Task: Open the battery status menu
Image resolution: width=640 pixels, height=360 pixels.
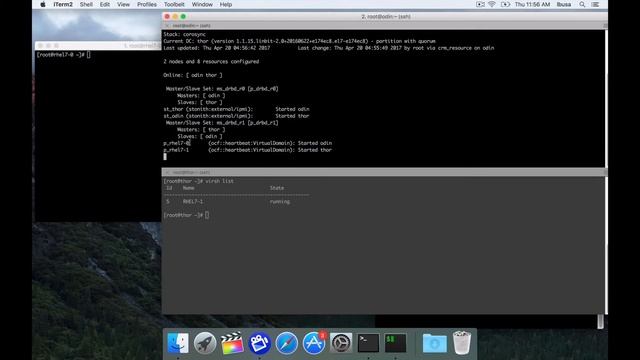Action: click(x=505, y=4)
